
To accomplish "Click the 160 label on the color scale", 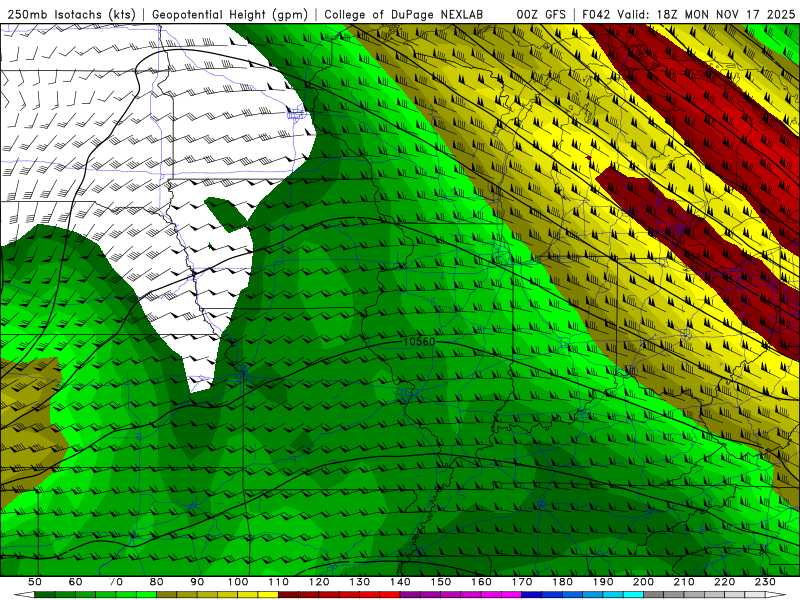I will (x=481, y=582).
